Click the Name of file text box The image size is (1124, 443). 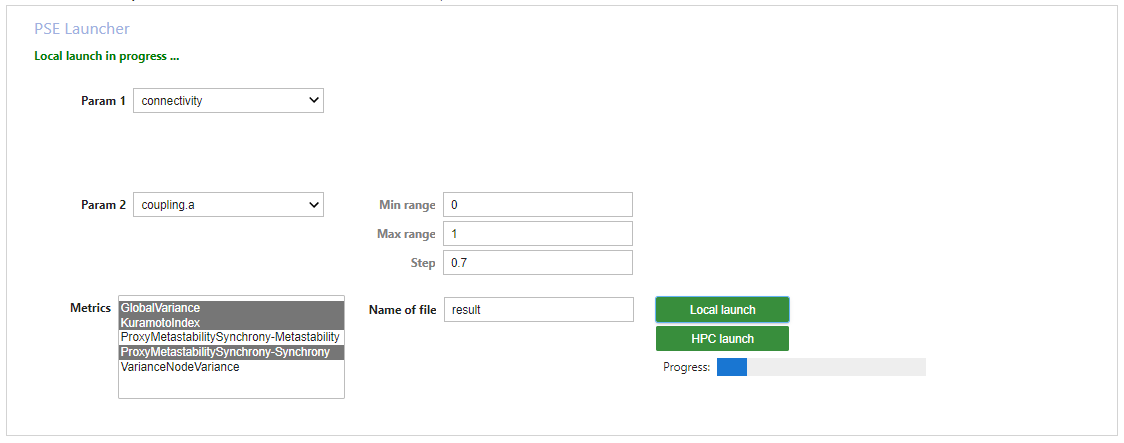[537, 310]
